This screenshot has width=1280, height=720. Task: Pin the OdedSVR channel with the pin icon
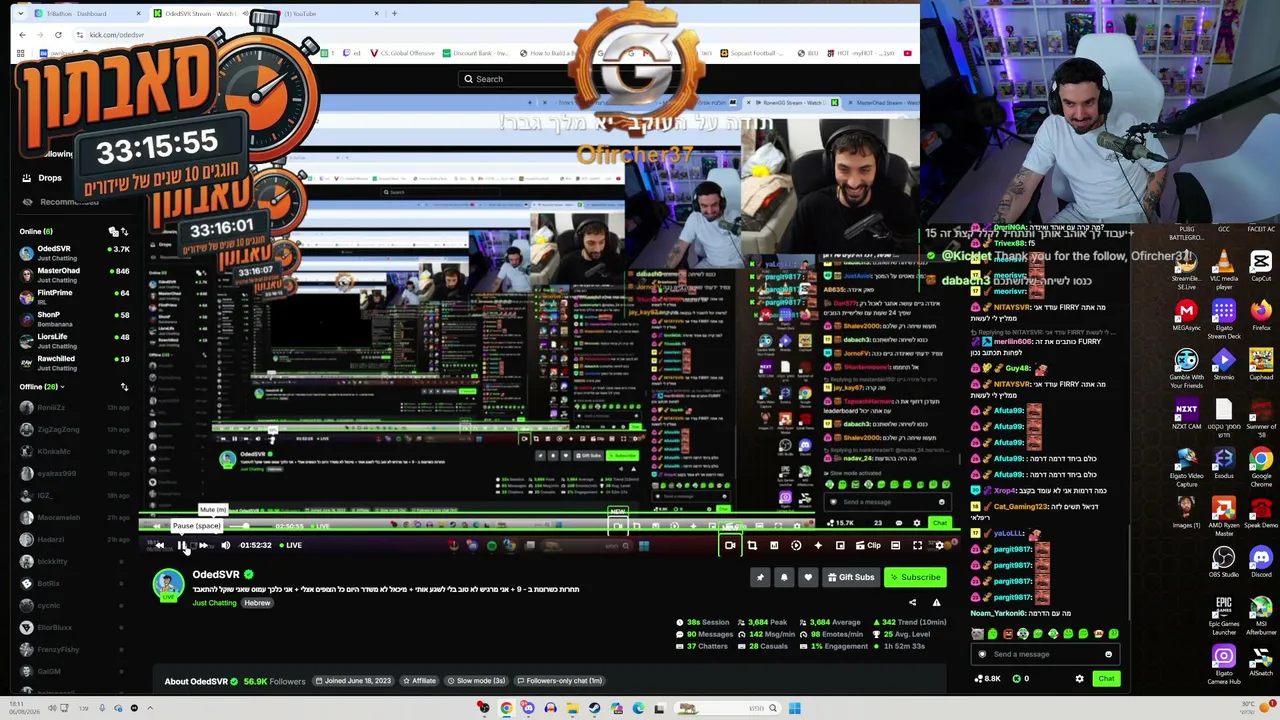point(760,577)
